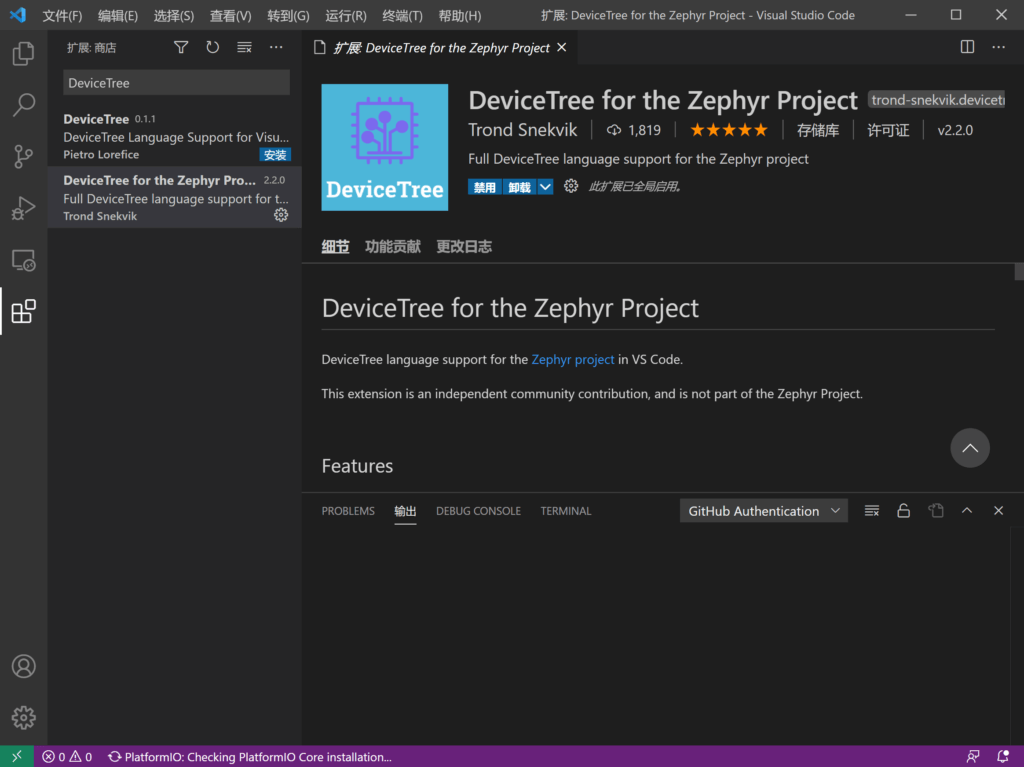Switch to the DEBUG CONSOLE tab

coord(479,511)
